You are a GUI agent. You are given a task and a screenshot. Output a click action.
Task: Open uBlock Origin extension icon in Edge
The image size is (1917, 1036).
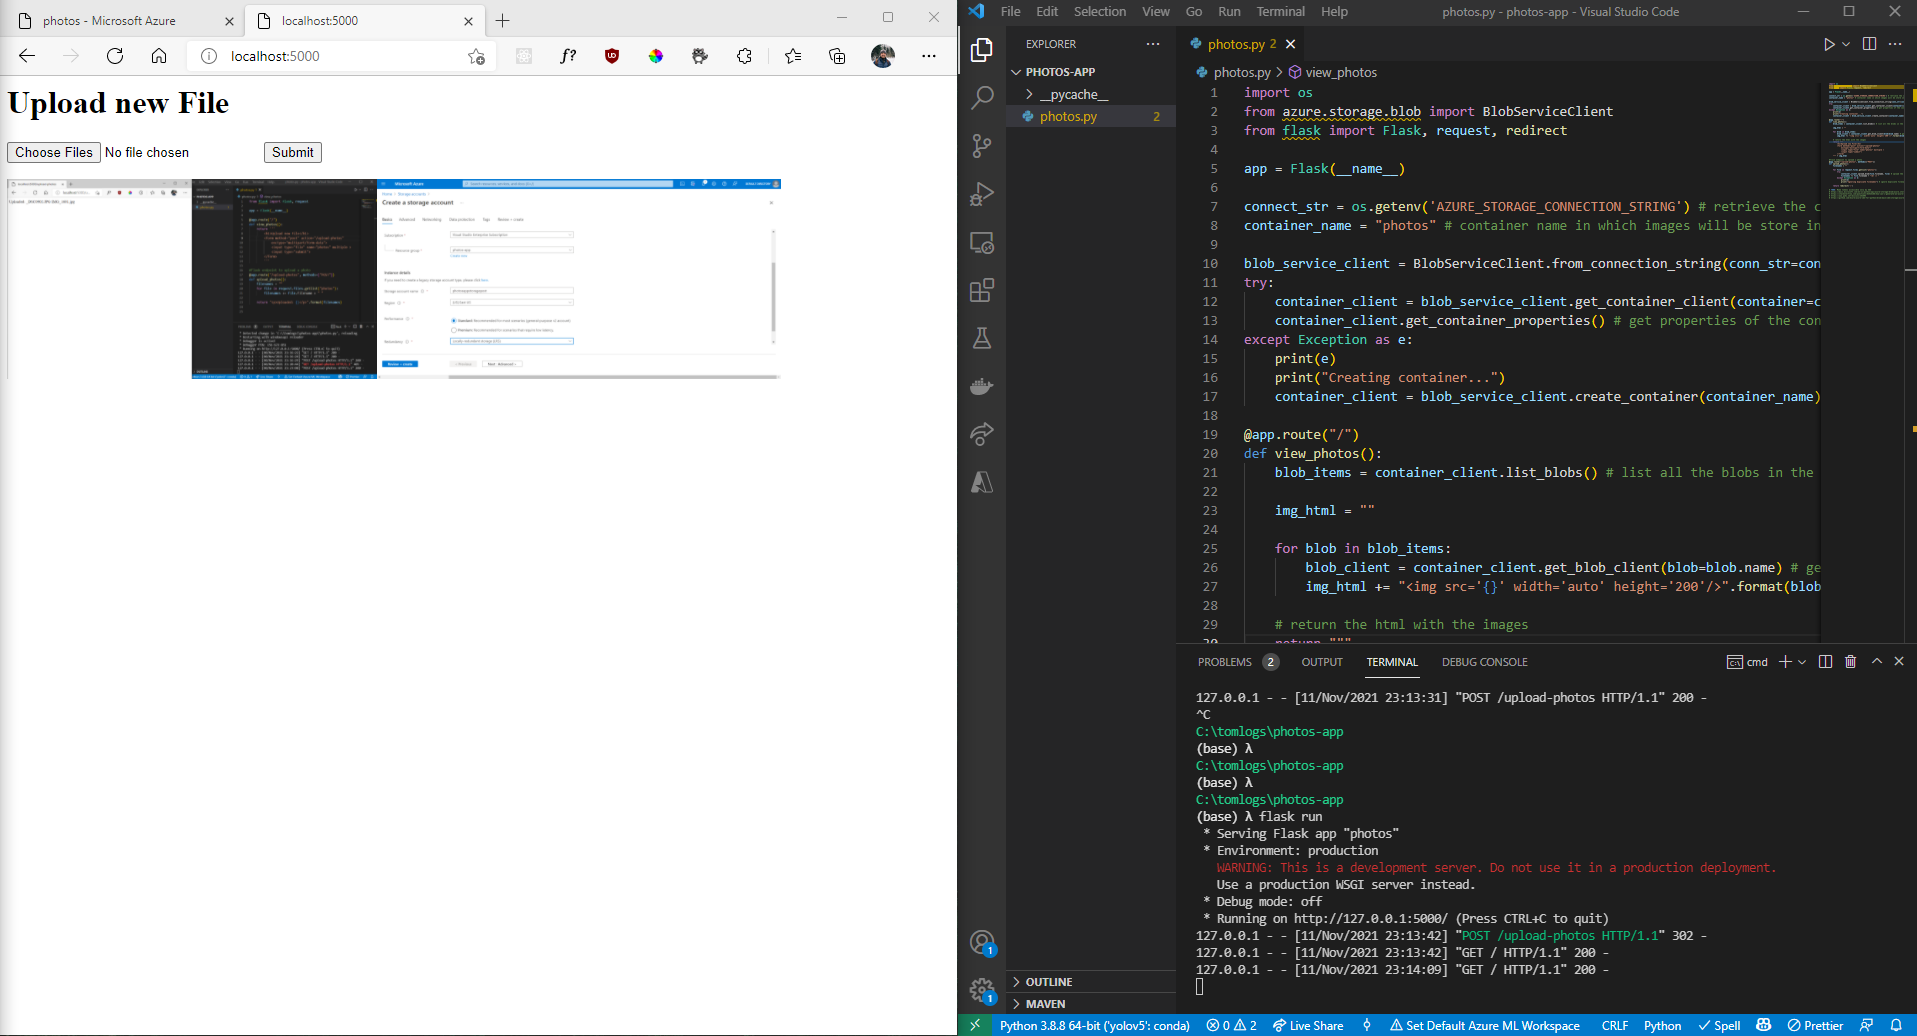[x=612, y=56]
